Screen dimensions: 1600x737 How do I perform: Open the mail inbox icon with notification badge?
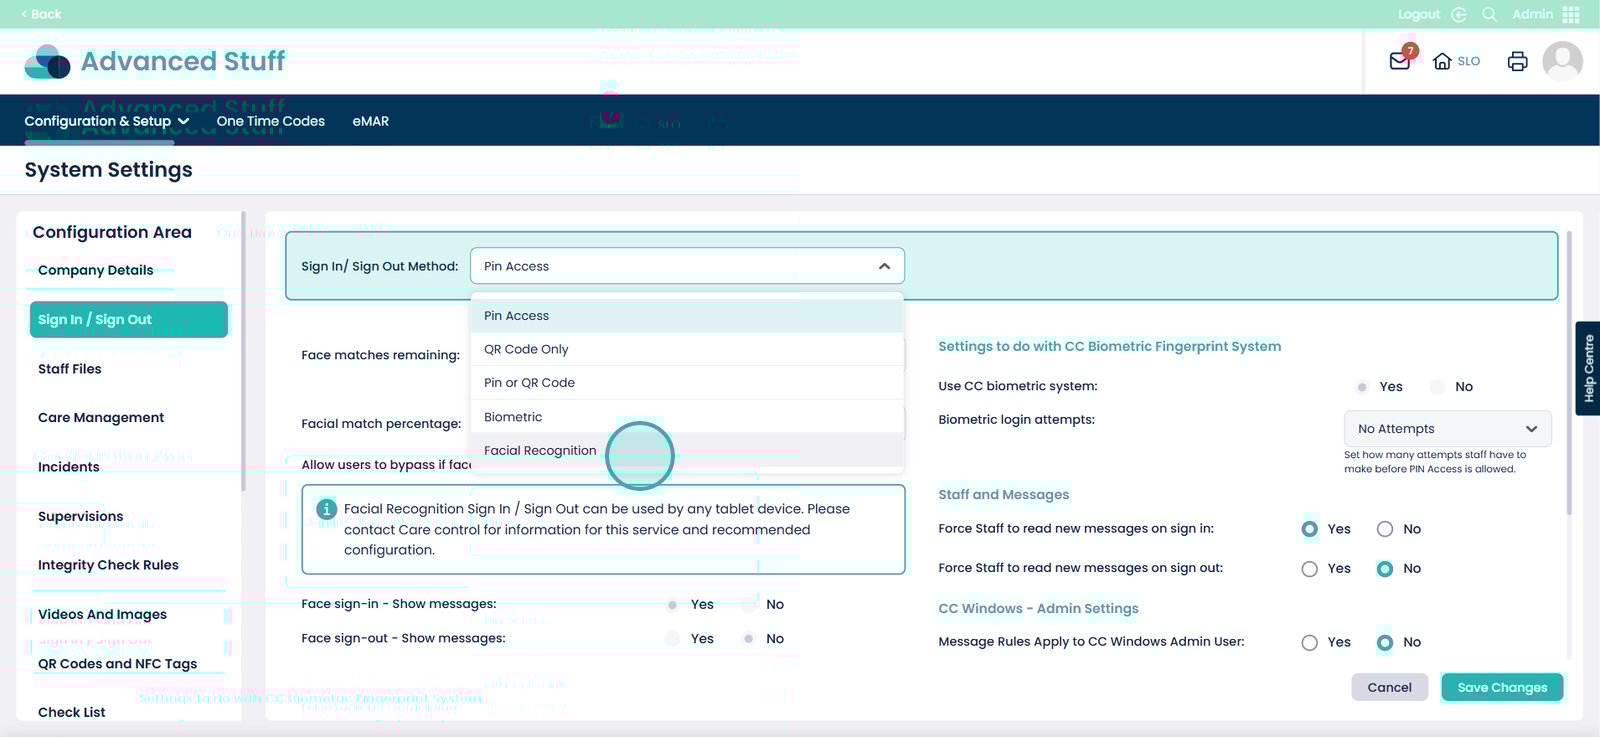pos(1400,61)
